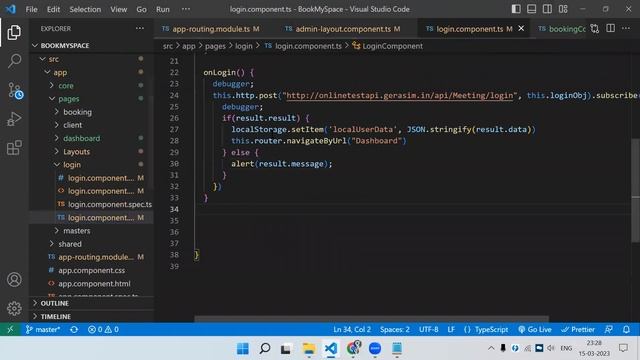Screen dimensions: 640x360
Task: Open the Search view in activity bar
Action: 14,61
